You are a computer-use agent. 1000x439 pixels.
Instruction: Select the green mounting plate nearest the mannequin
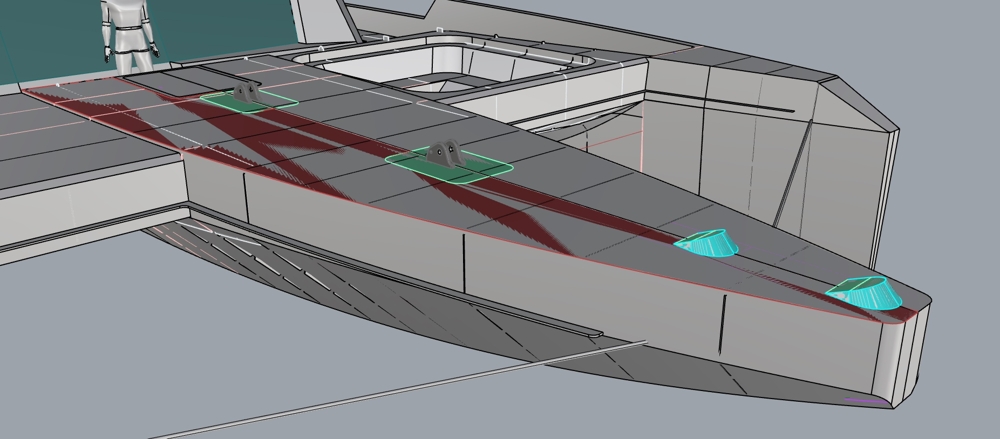(x=270, y=102)
